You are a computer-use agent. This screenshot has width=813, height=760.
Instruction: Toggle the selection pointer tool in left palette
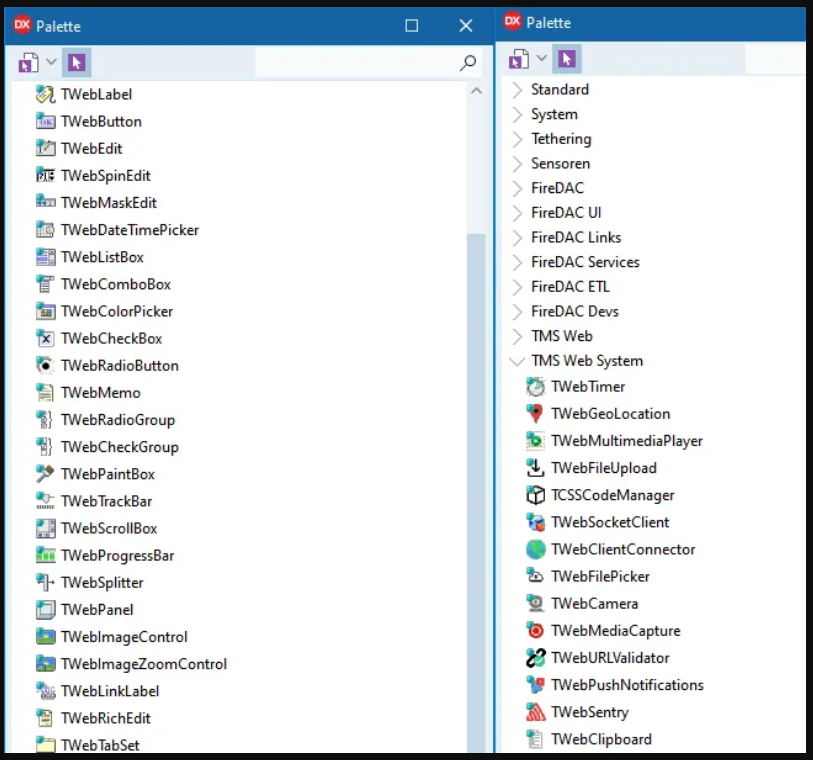(76, 62)
